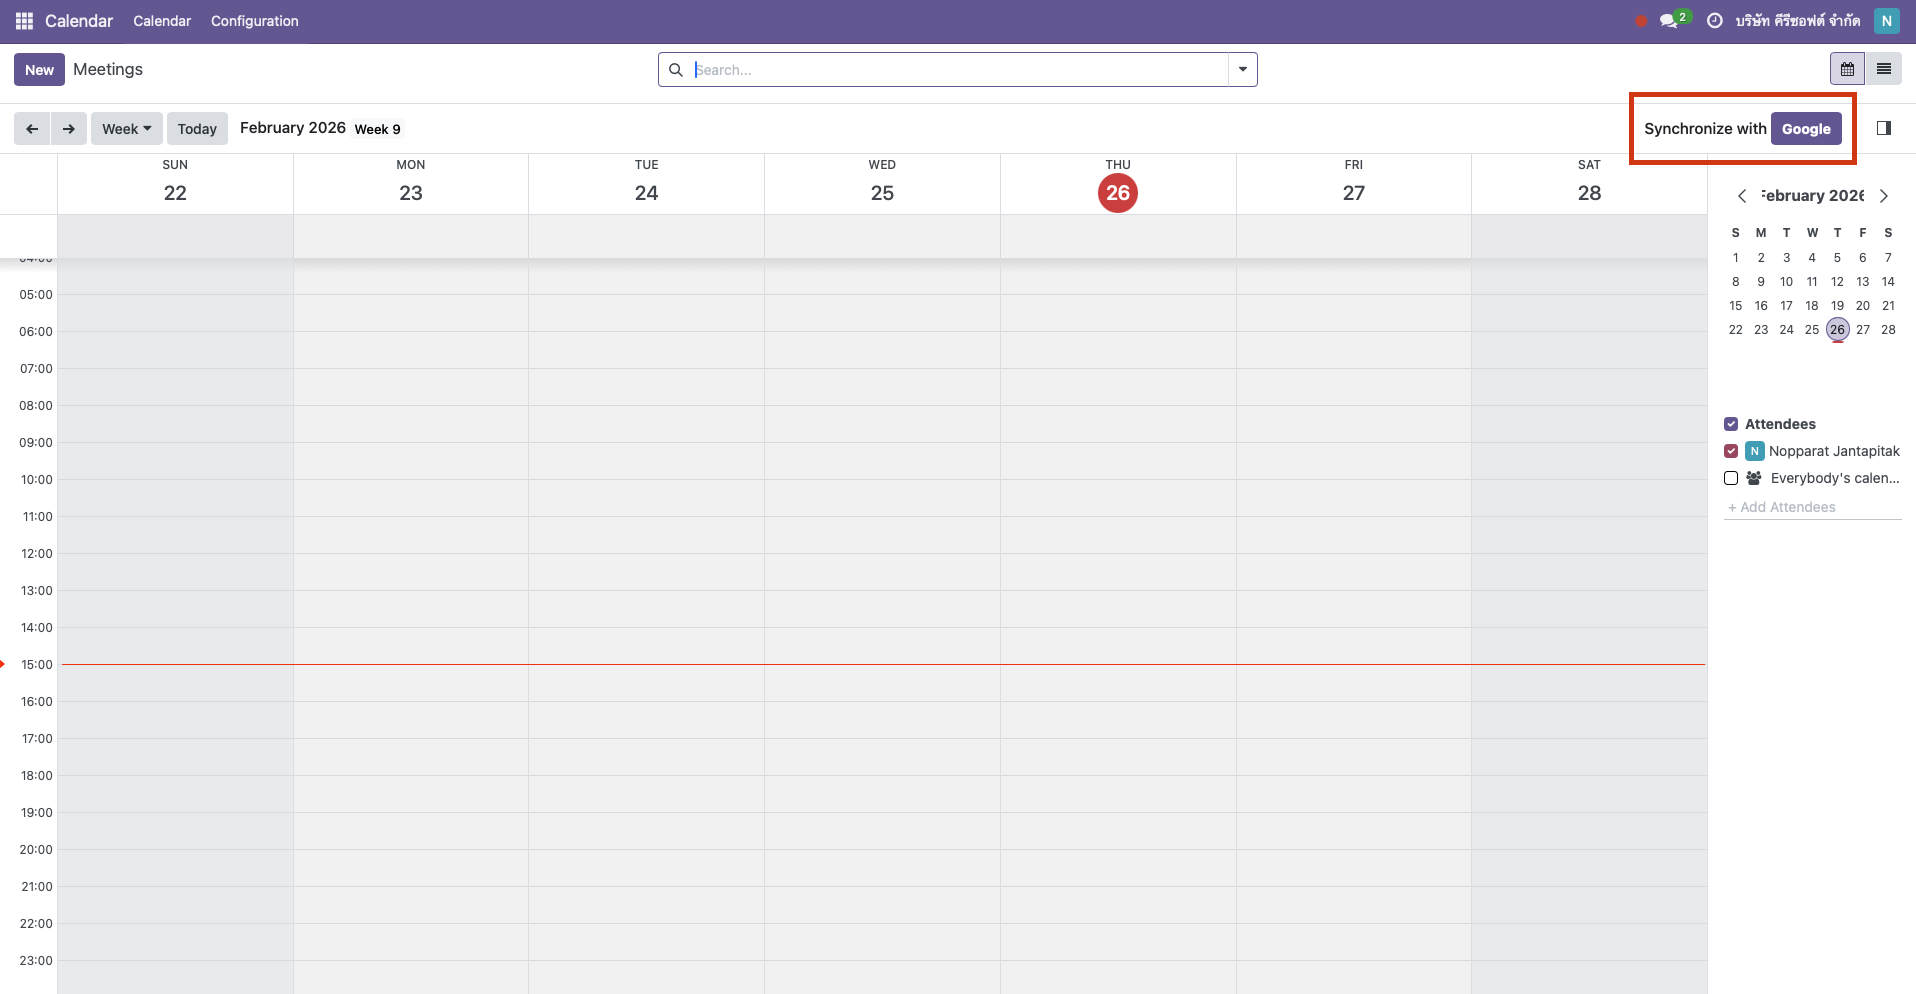The height and width of the screenshot is (994, 1916).
Task: Toggle the side panel icon
Action: point(1883,128)
